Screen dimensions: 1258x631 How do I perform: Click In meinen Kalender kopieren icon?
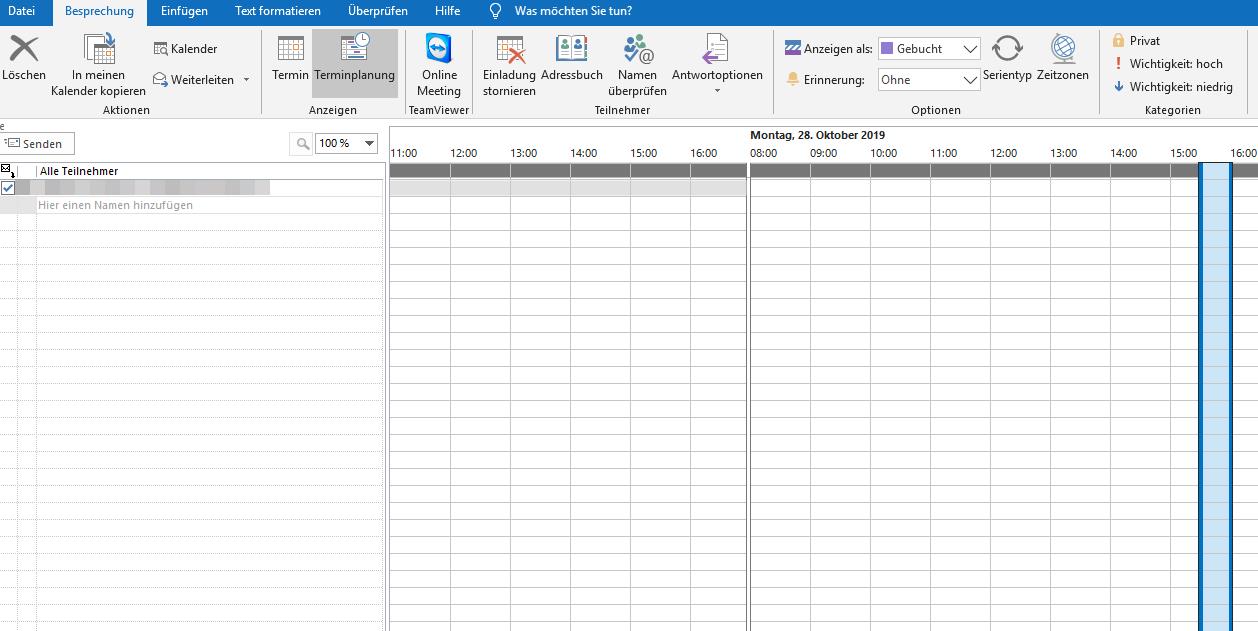tap(99, 49)
